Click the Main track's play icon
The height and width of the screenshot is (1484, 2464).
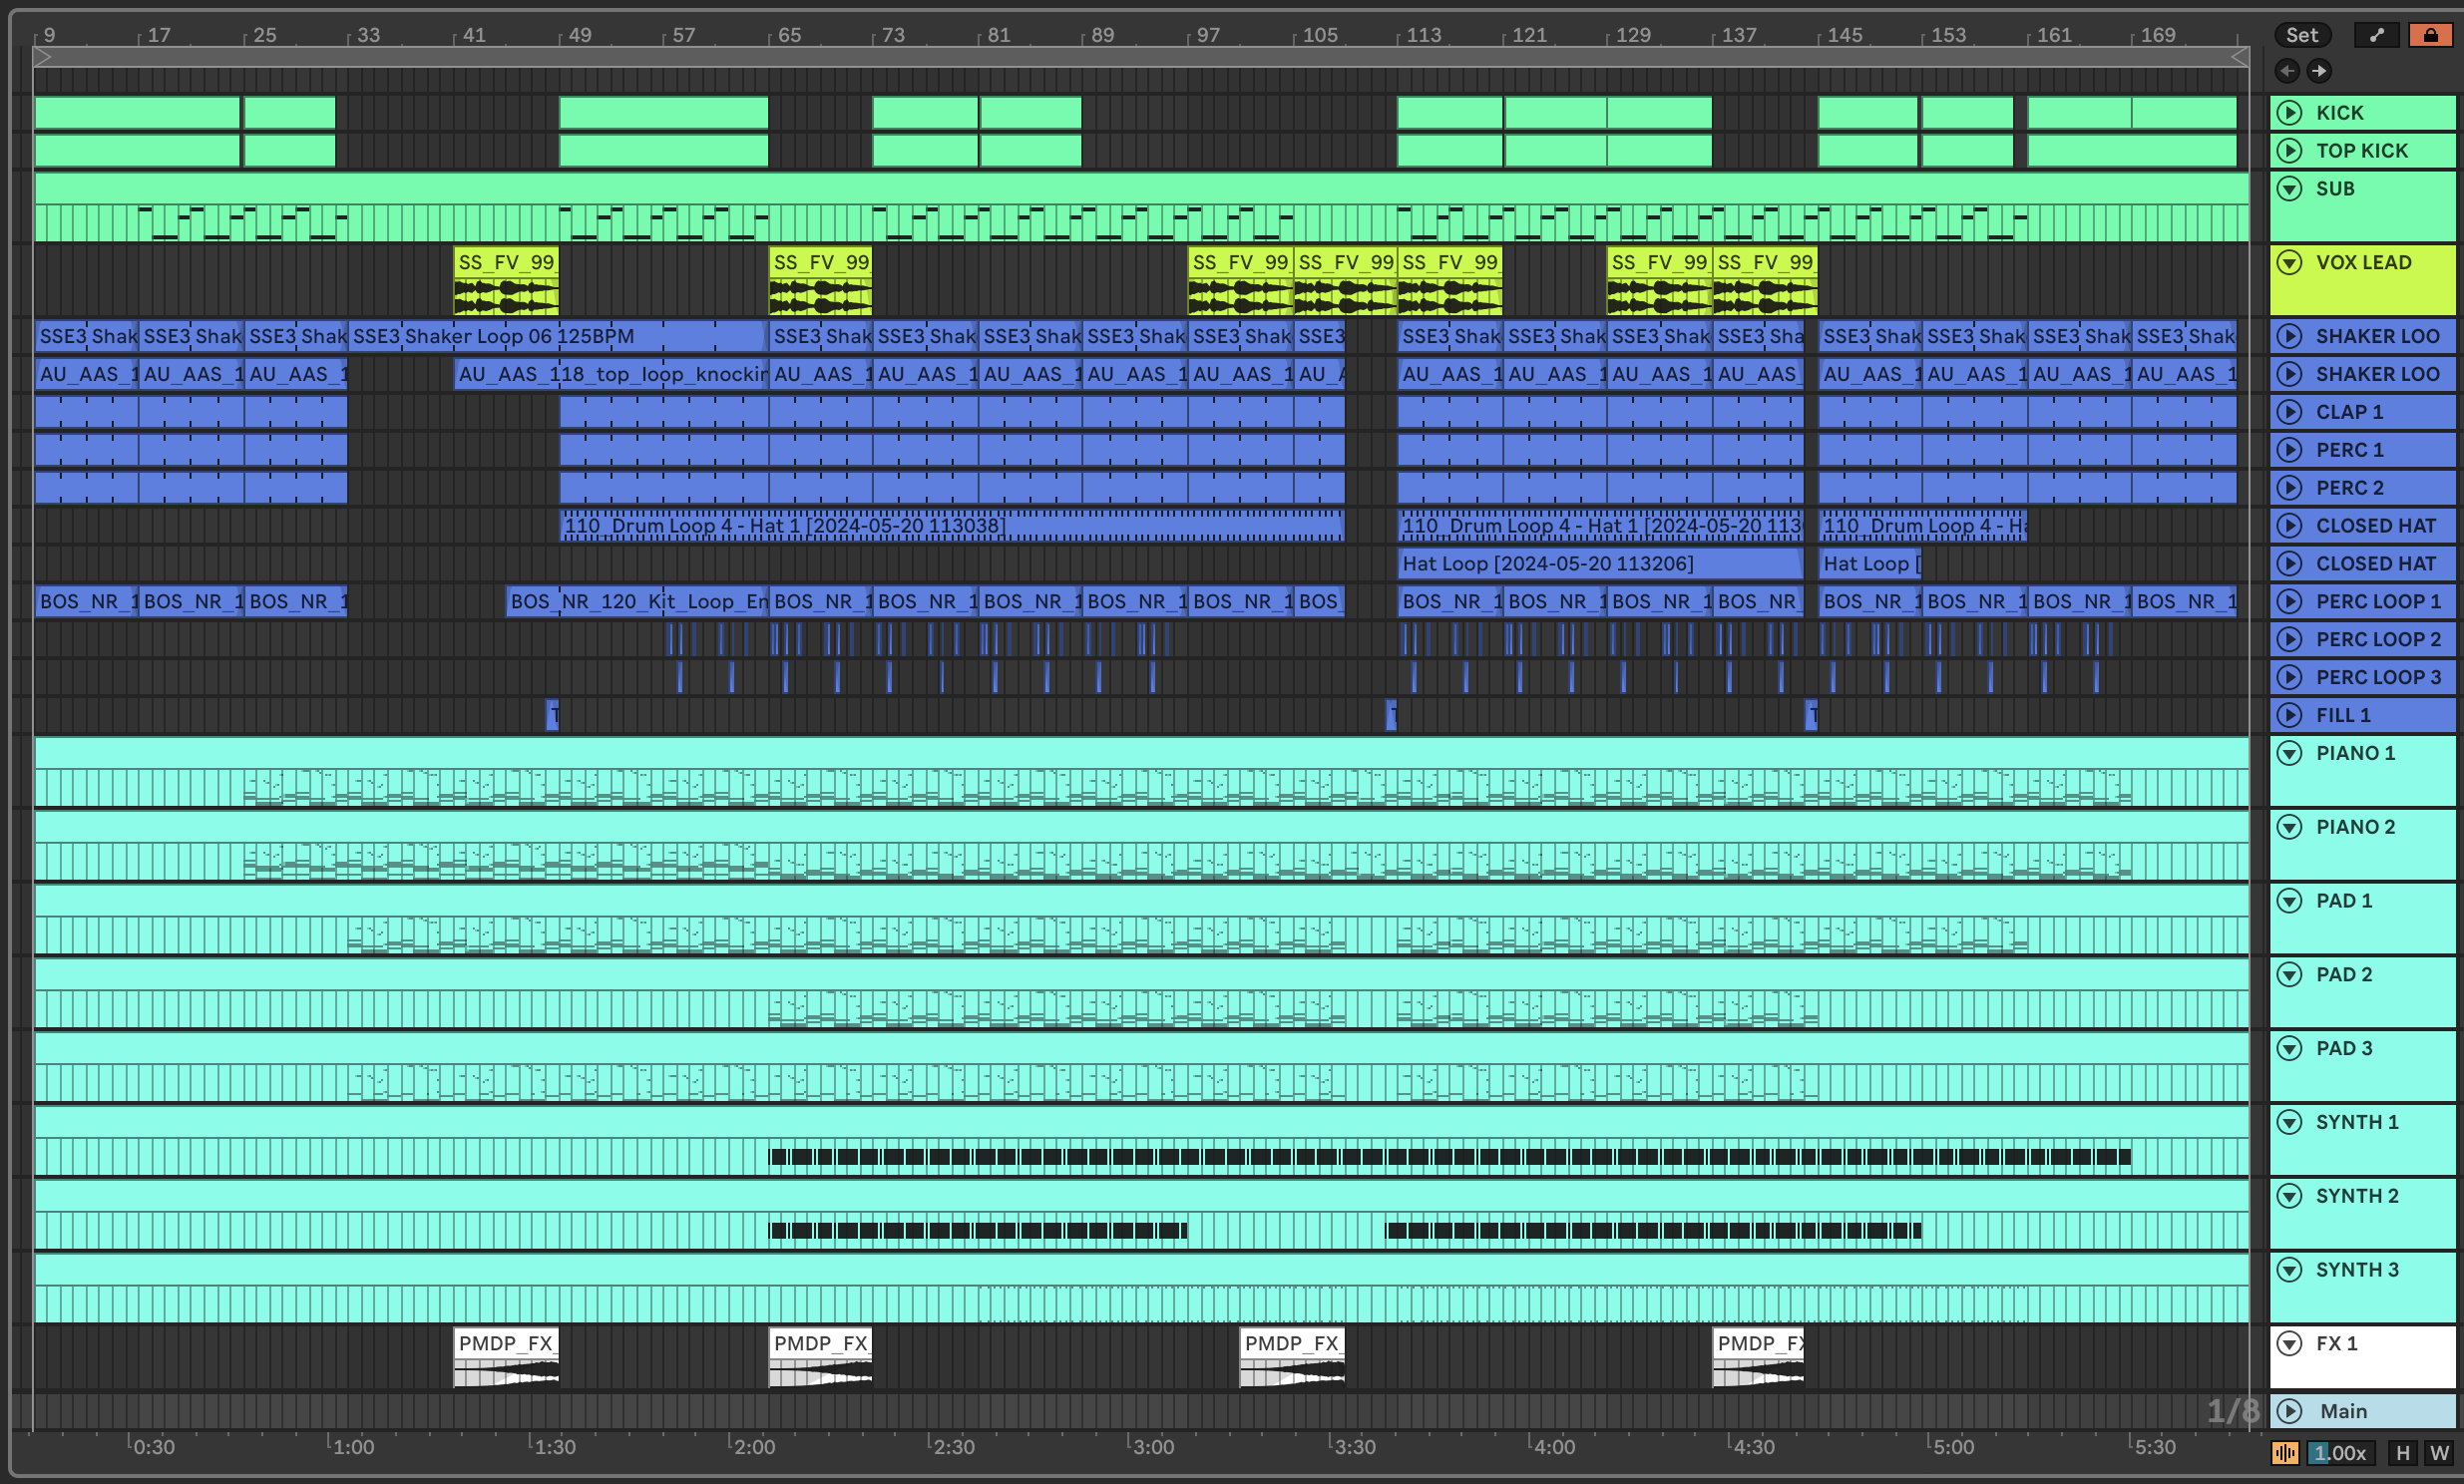coord(2290,1411)
